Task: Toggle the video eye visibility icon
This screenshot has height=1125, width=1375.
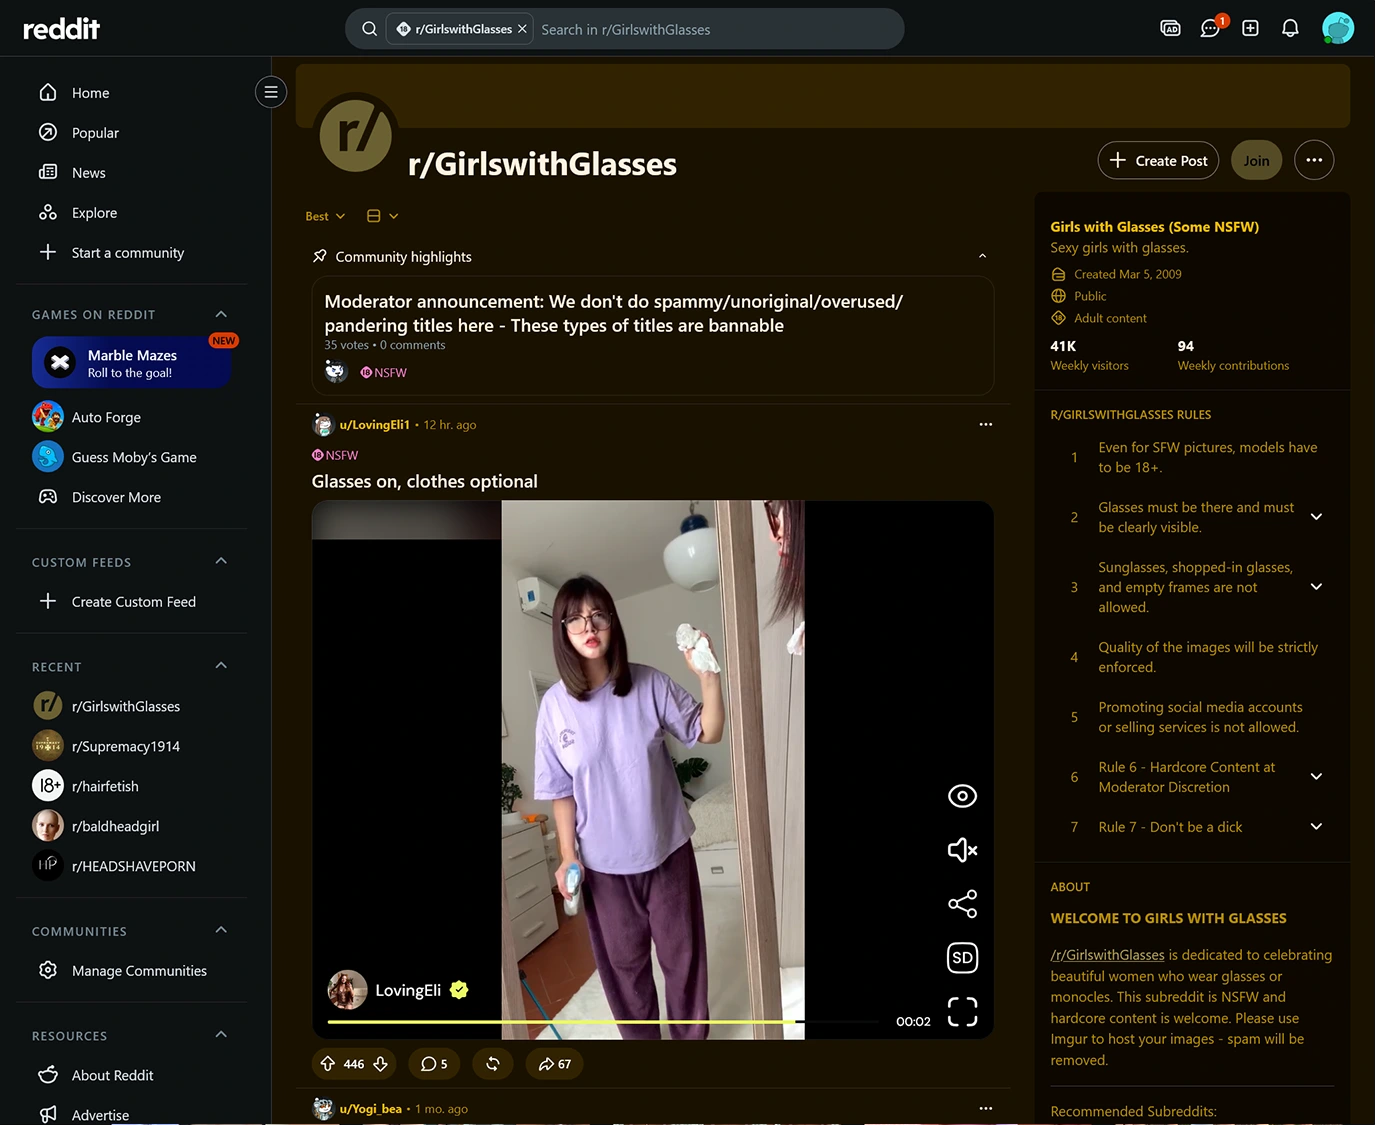Action: (962, 796)
